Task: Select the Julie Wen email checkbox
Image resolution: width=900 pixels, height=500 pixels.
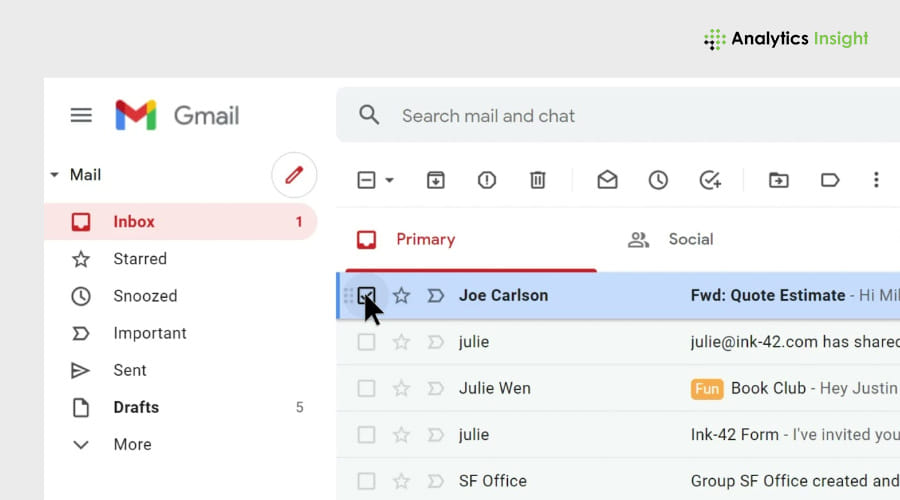Action: coord(366,389)
